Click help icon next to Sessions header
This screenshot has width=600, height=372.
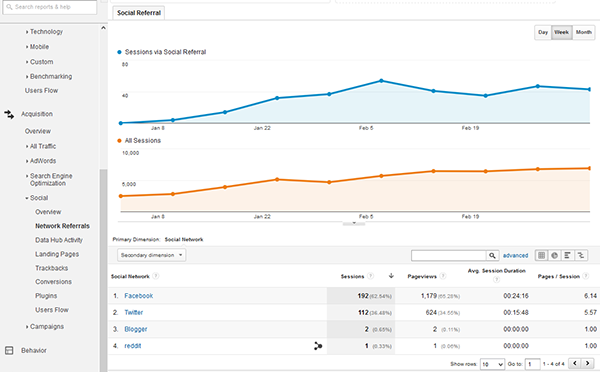click(370, 276)
